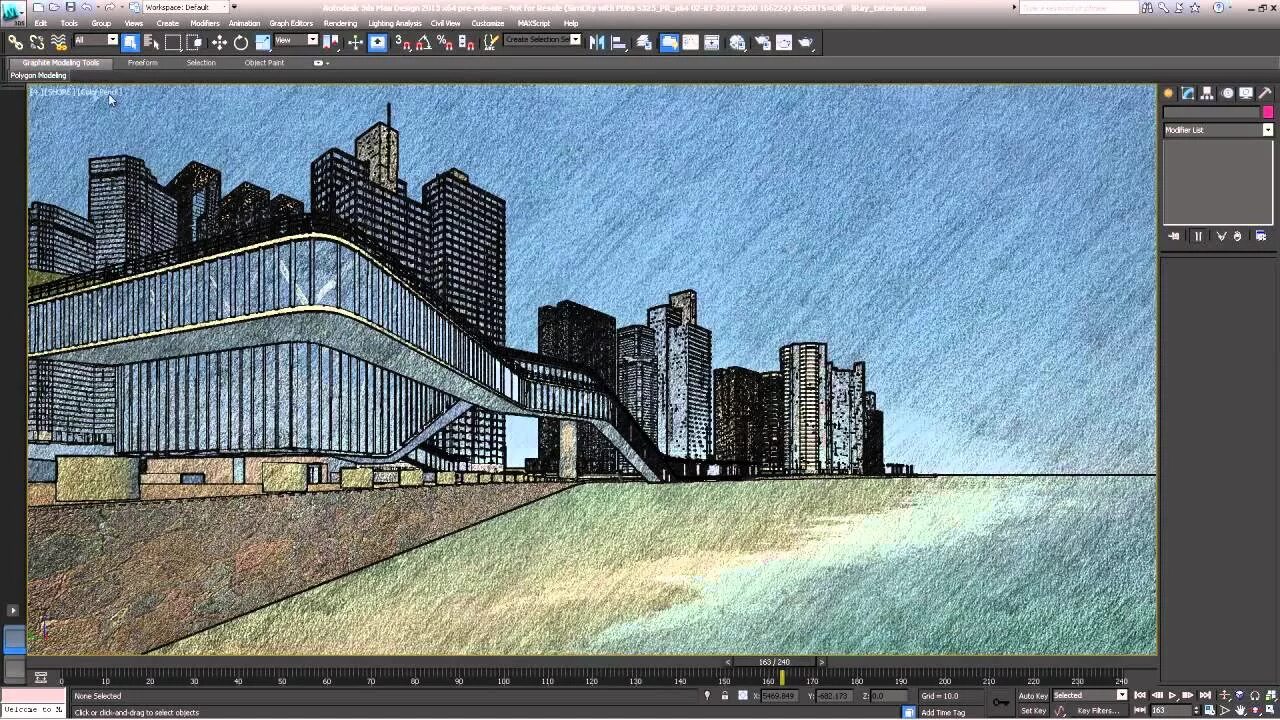
Task: Open Workspace: Default dropdown
Action: pos(186,7)
